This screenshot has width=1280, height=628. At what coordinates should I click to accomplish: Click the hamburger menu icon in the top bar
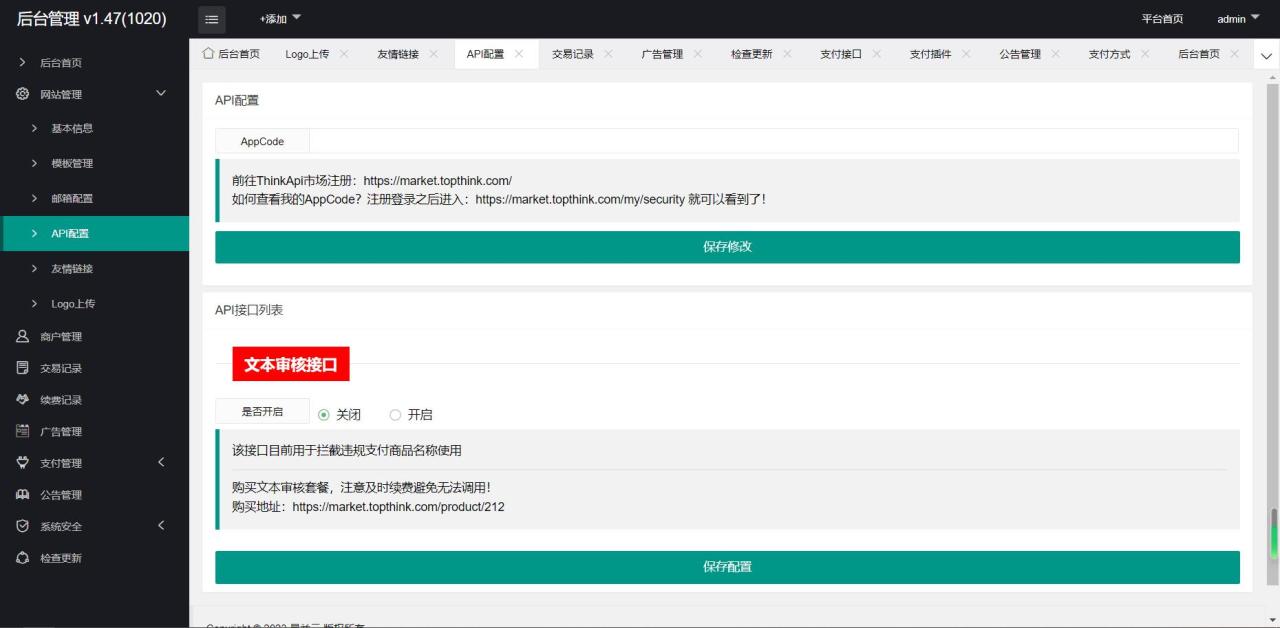click(x=211, y=18)
